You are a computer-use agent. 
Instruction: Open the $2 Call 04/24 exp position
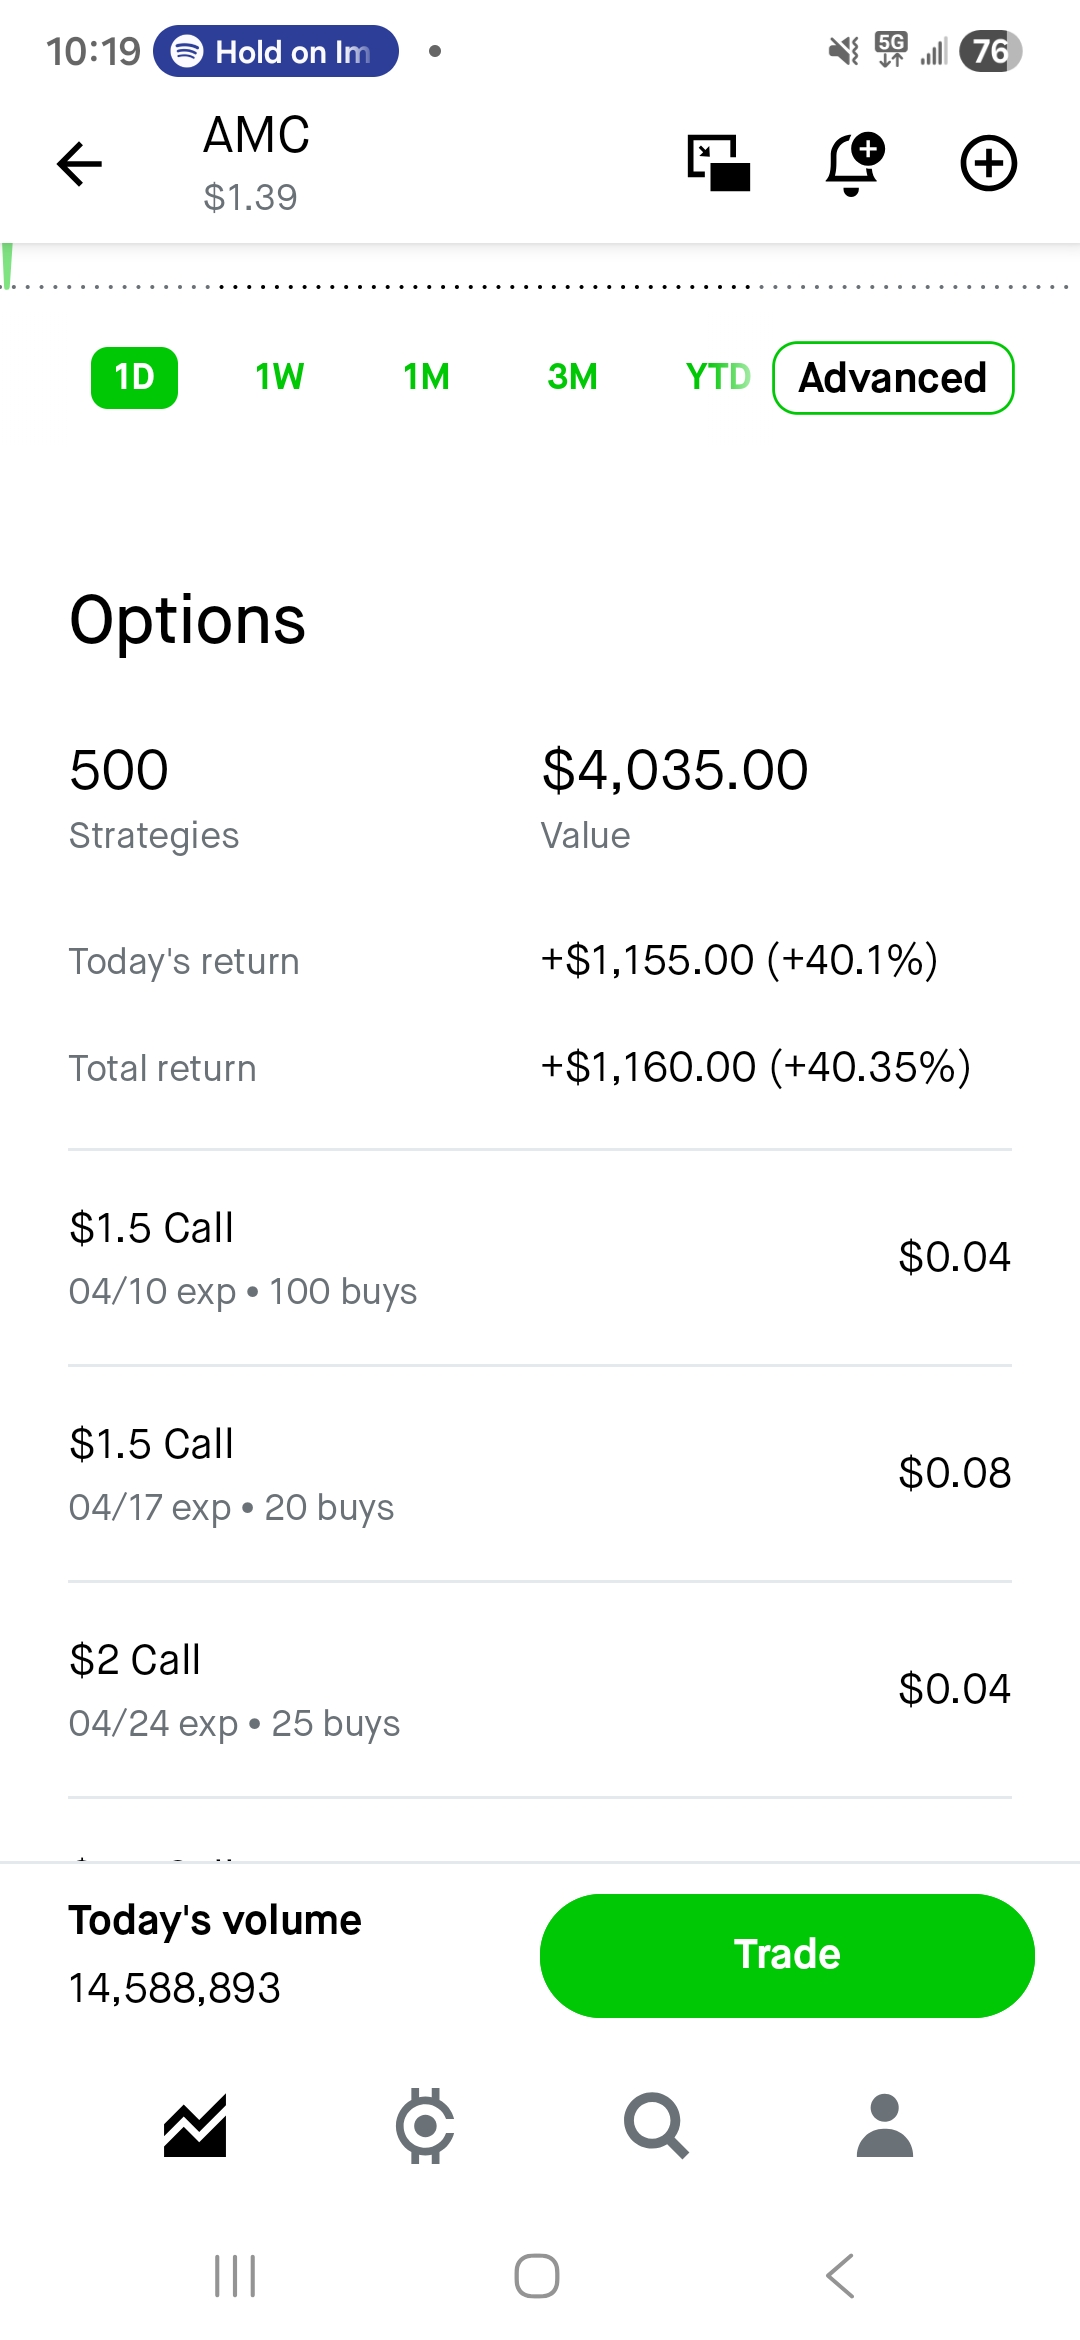click(540, 1690)
